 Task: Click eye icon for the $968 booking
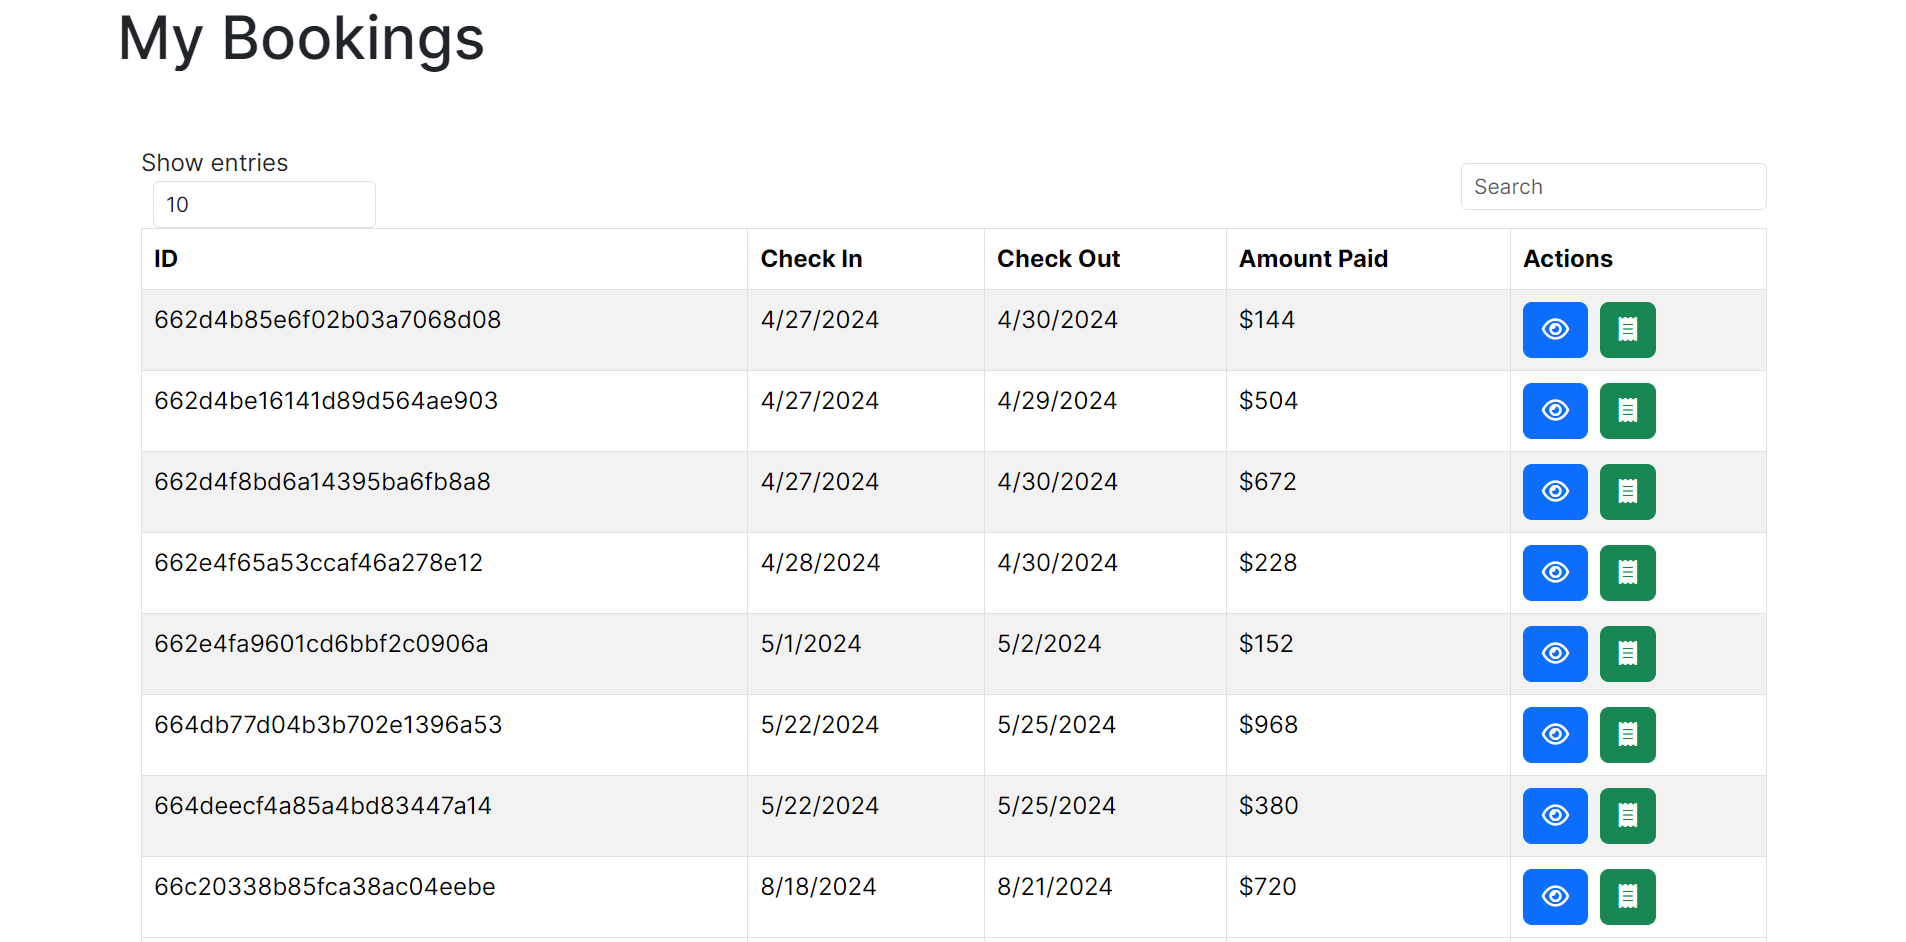click(1554, 735)
